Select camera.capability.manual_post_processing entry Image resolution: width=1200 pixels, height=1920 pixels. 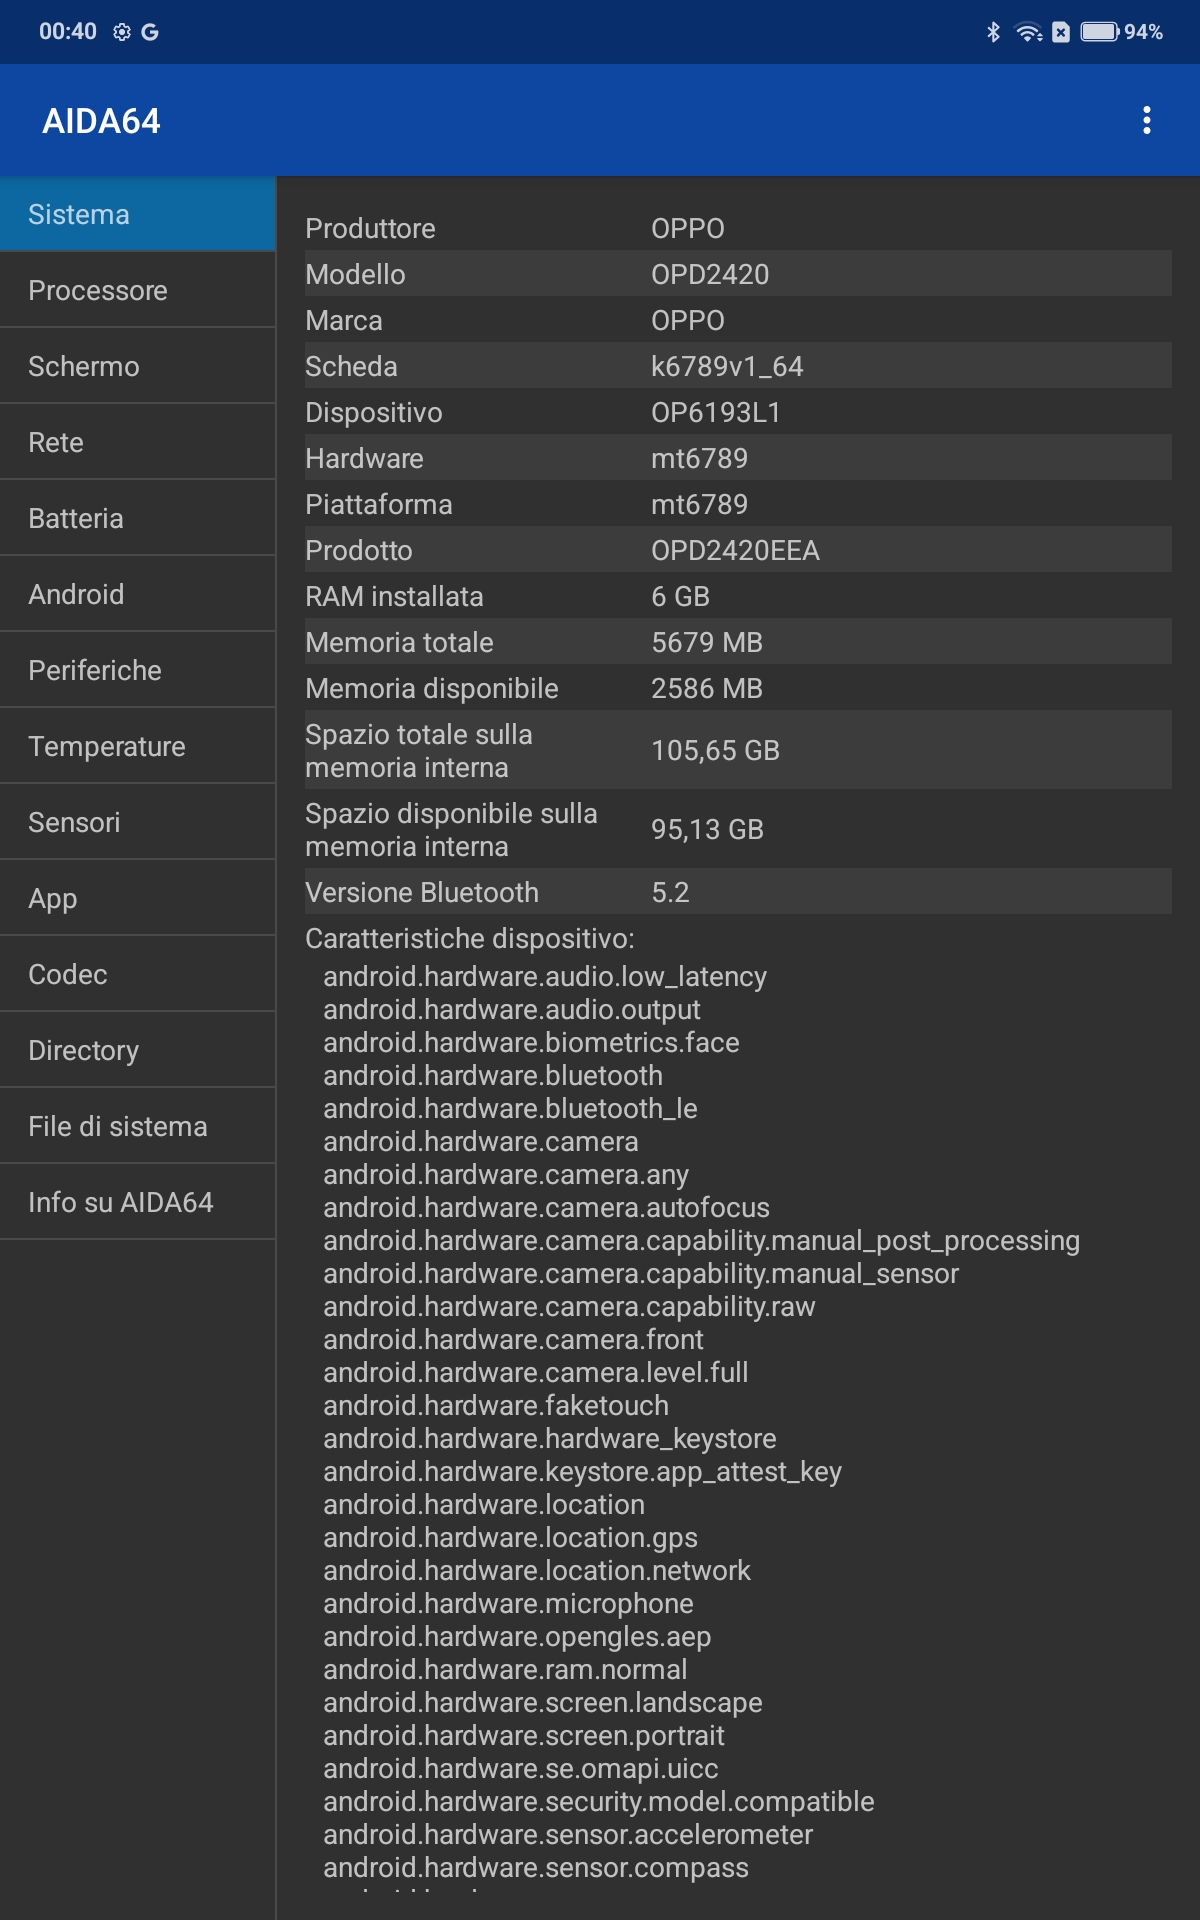click(x=701, y=1240)
